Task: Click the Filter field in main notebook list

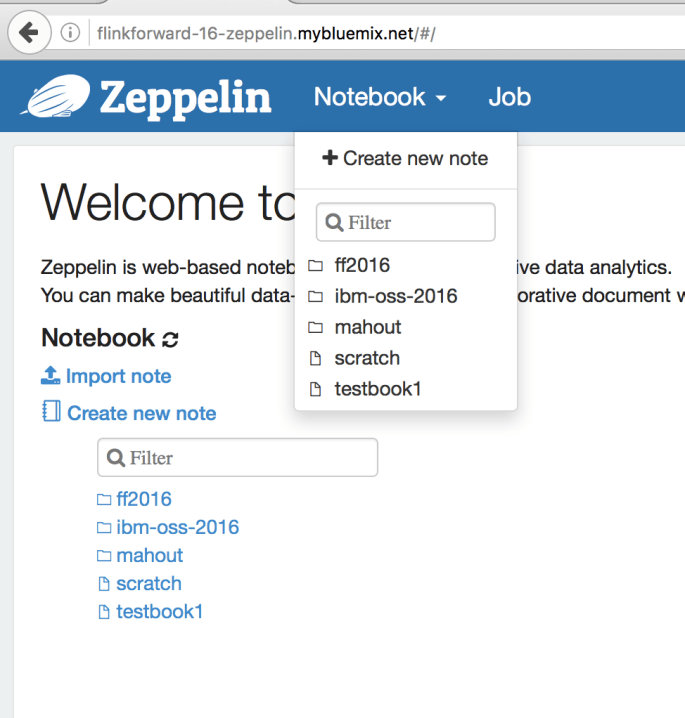Action: coord(238,457)
